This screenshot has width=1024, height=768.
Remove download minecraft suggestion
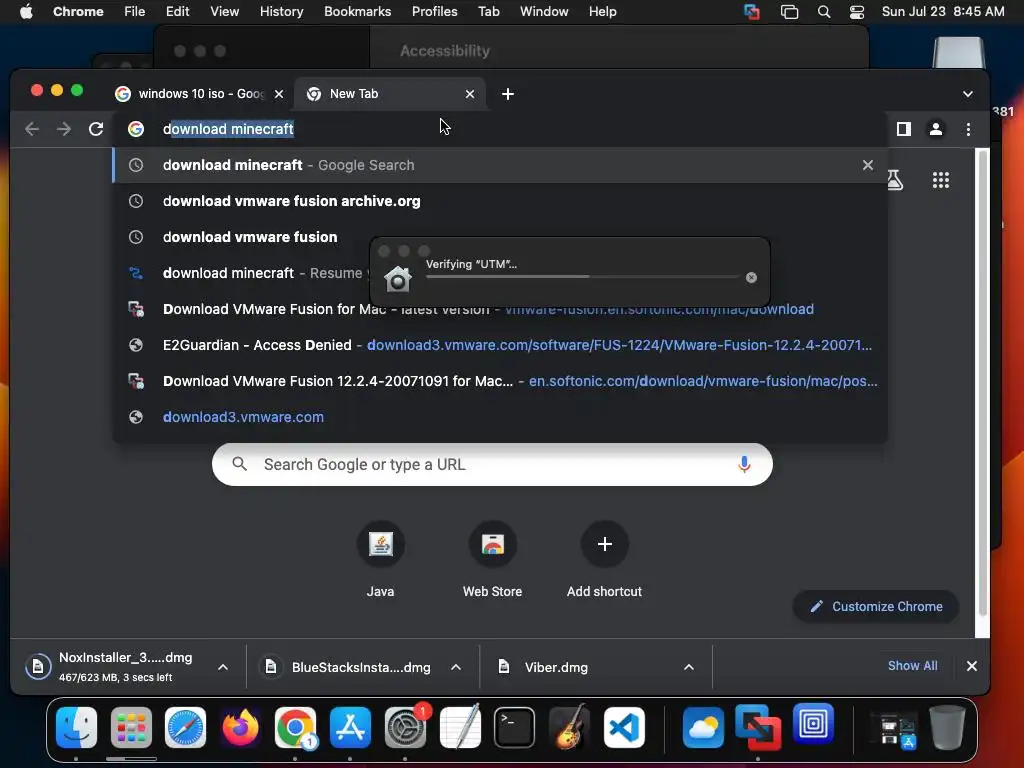tap(867, 165)
